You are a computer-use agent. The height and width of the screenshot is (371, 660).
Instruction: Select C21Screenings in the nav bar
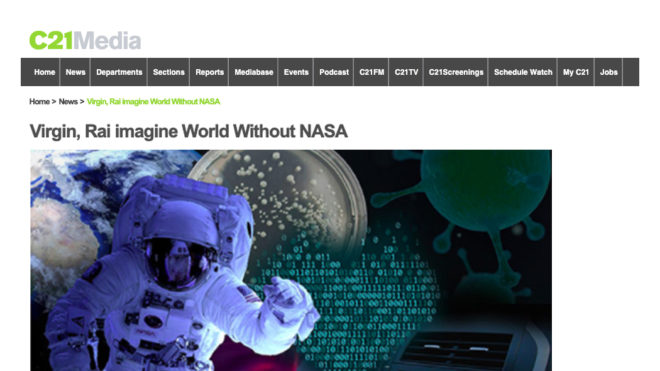[456, 72]
